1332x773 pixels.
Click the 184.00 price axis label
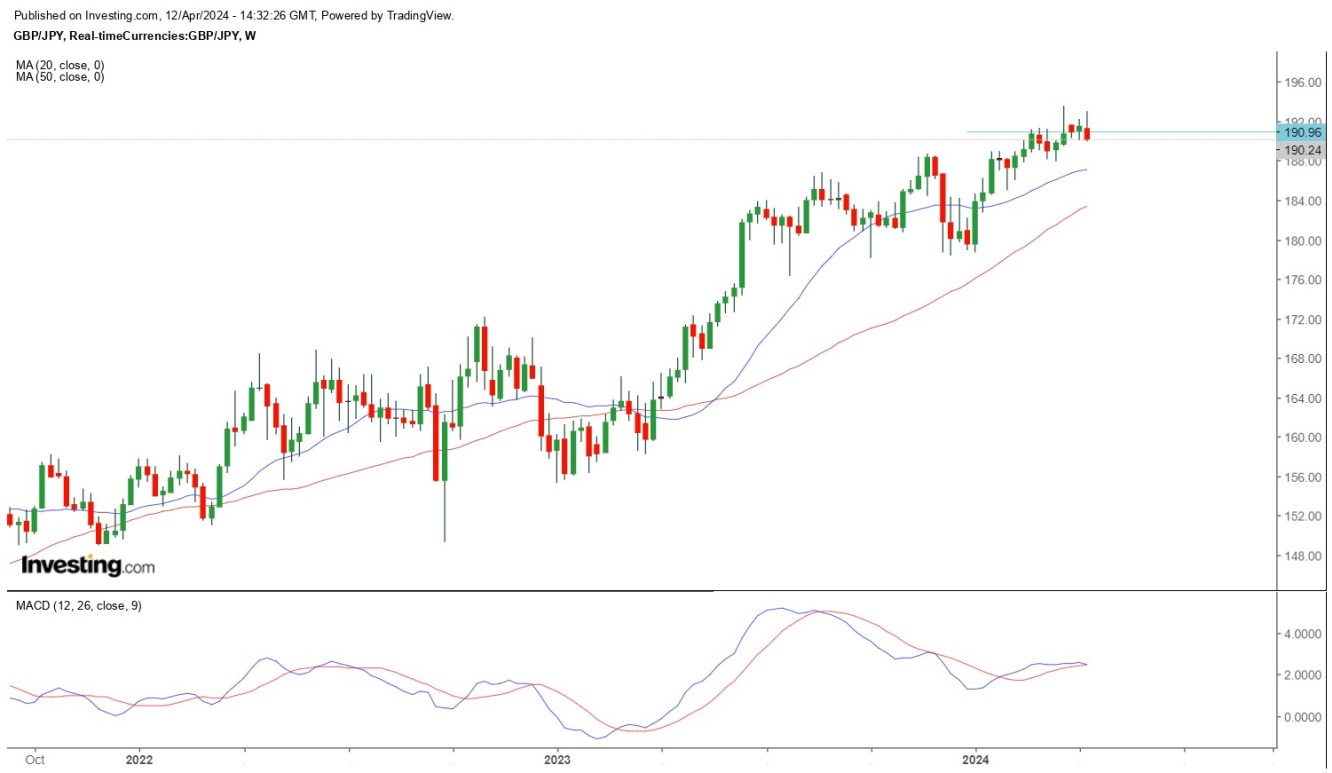[1303, 201]
